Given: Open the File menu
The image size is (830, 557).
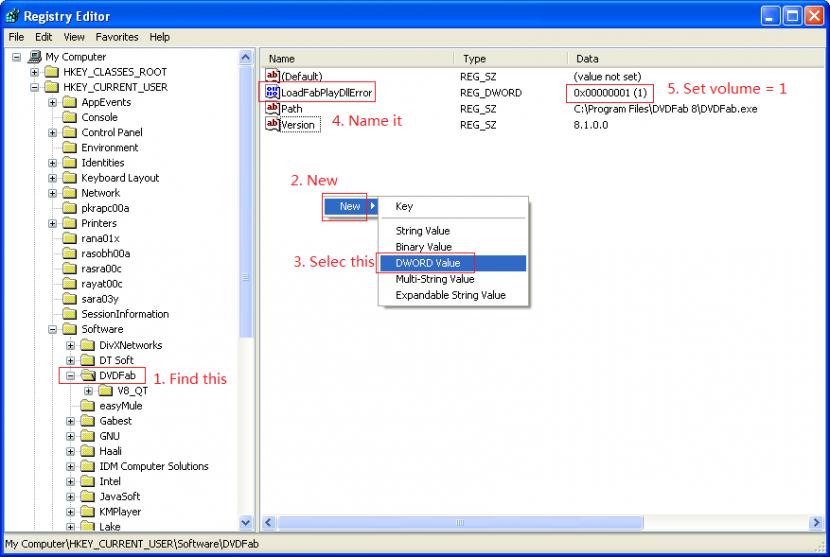Looking at the screenshot, I should [16, 37].
